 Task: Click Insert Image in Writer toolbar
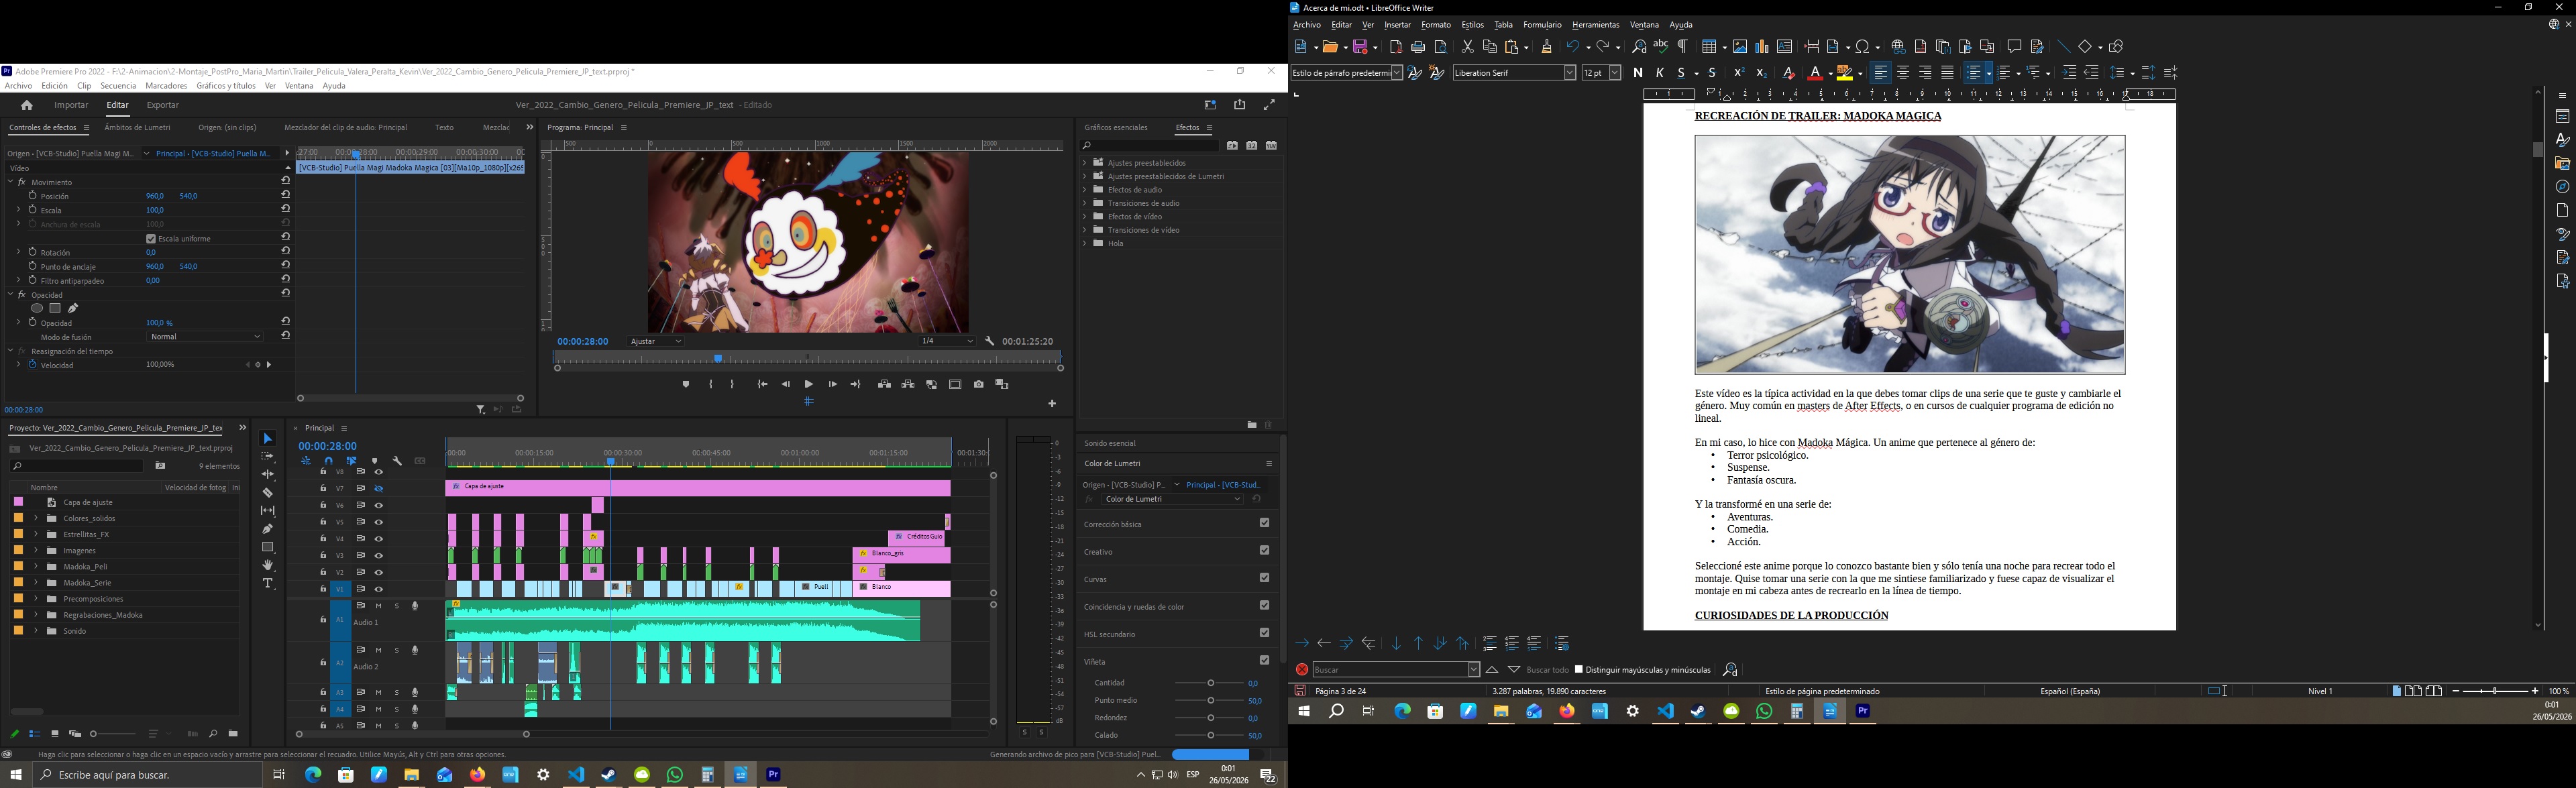click(1739, 47)
